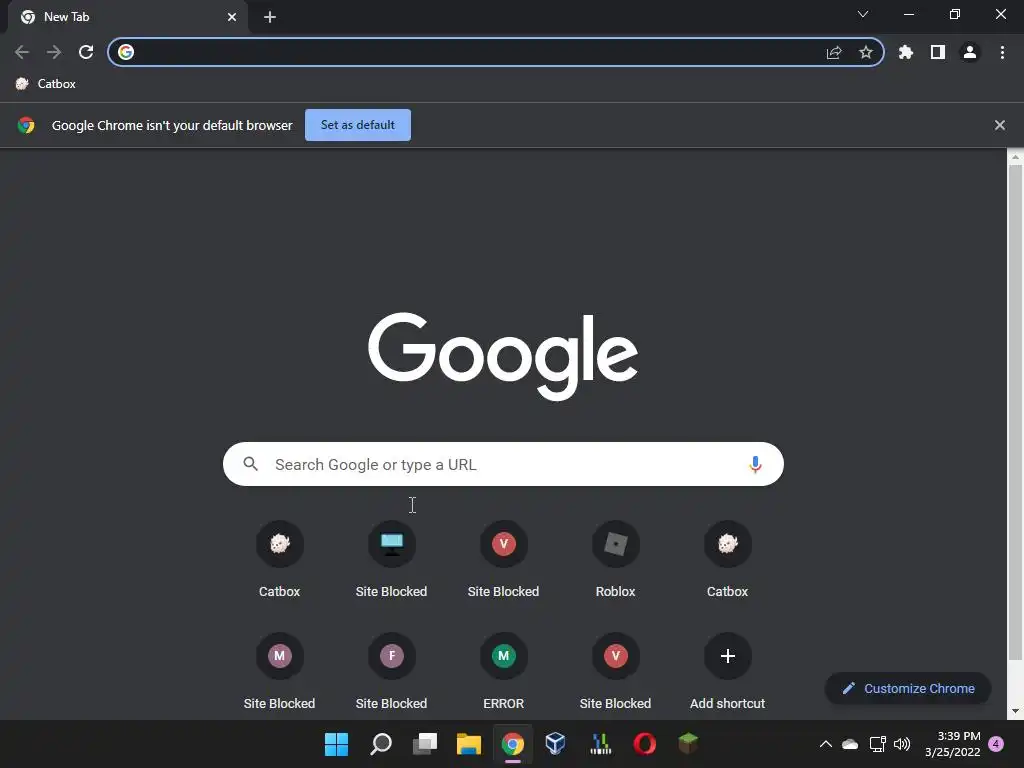1024x768 pixels.
Task: Open the purple F Site Blocked shortcut
Action: coord(391,671)
